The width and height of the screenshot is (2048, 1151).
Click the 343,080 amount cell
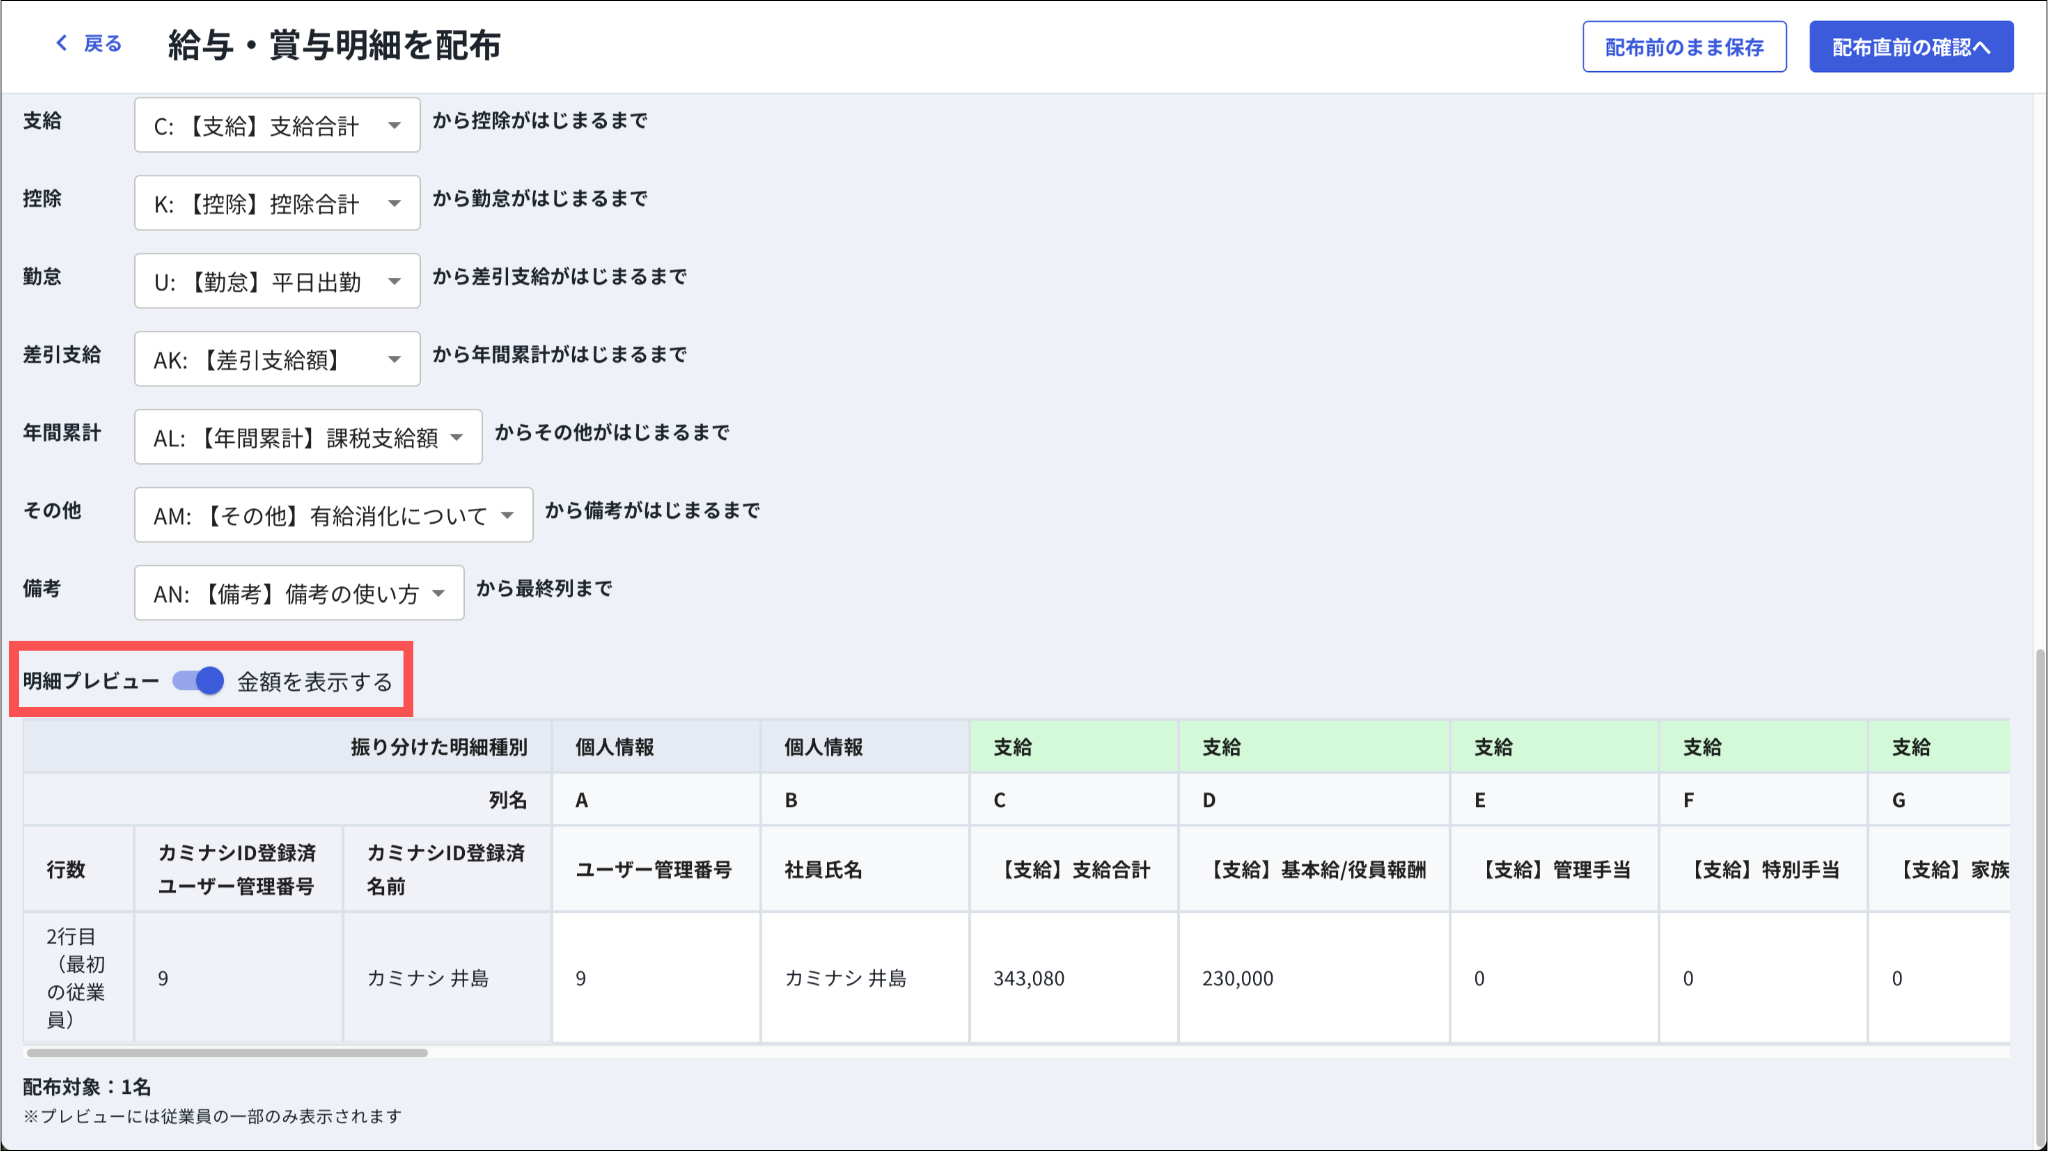[x=1029, y=978]
